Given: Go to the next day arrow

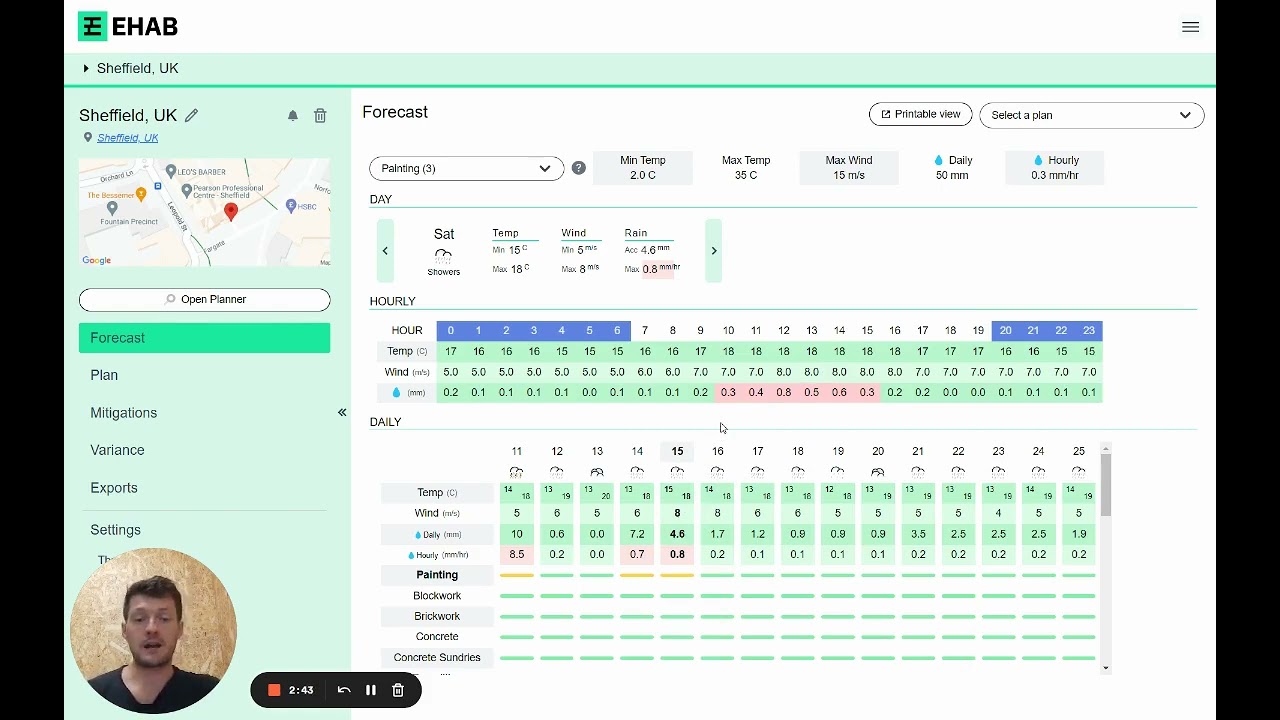Looking at the screenshot, I should click(x=714, y=251).
